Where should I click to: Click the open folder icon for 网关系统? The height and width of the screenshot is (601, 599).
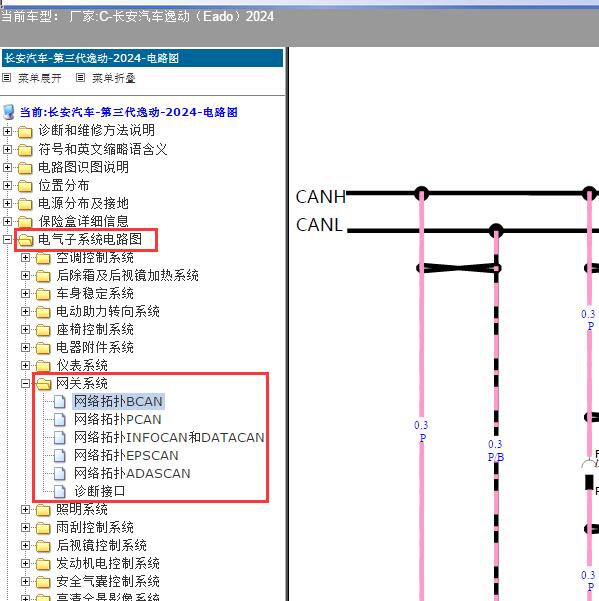pyautogui.click(x=44, y=384)
